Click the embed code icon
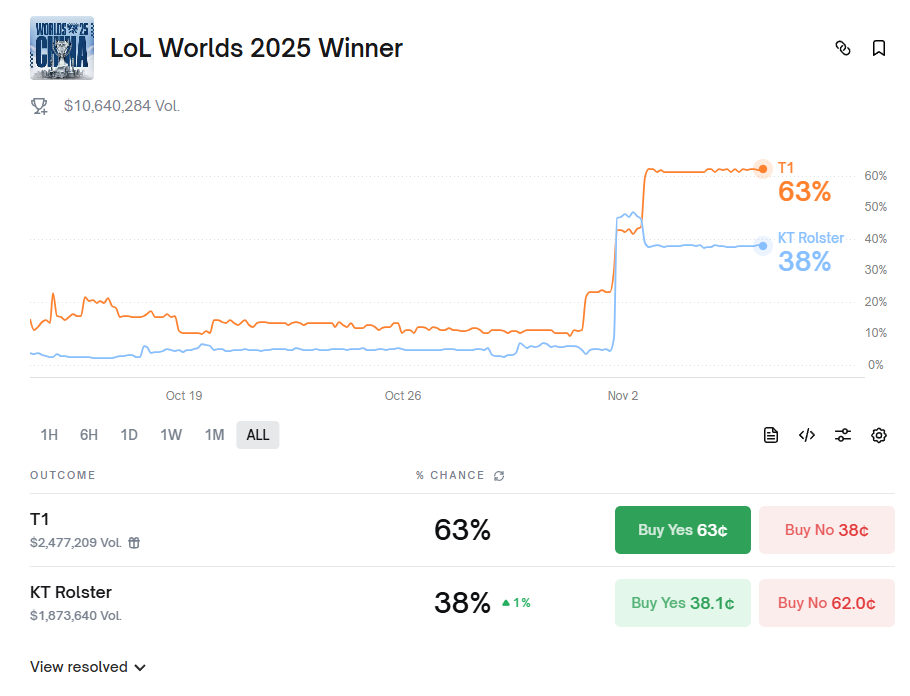The height and width of the screenshot is (696, 910). [x=807, y=435]
